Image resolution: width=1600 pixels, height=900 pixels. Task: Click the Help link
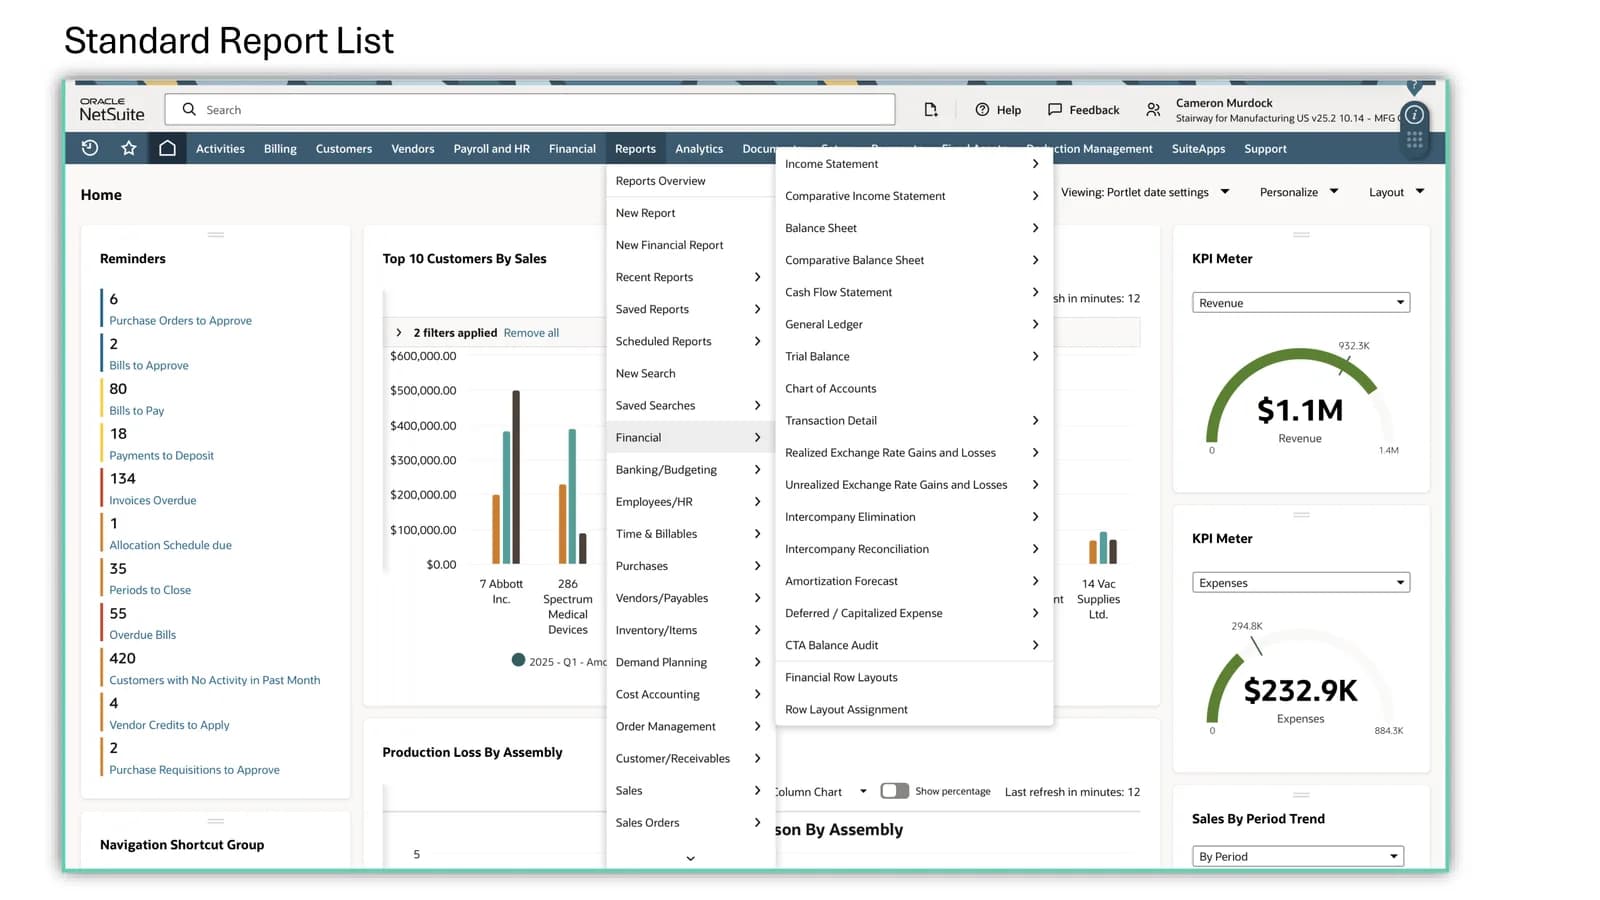point(1008,110)
